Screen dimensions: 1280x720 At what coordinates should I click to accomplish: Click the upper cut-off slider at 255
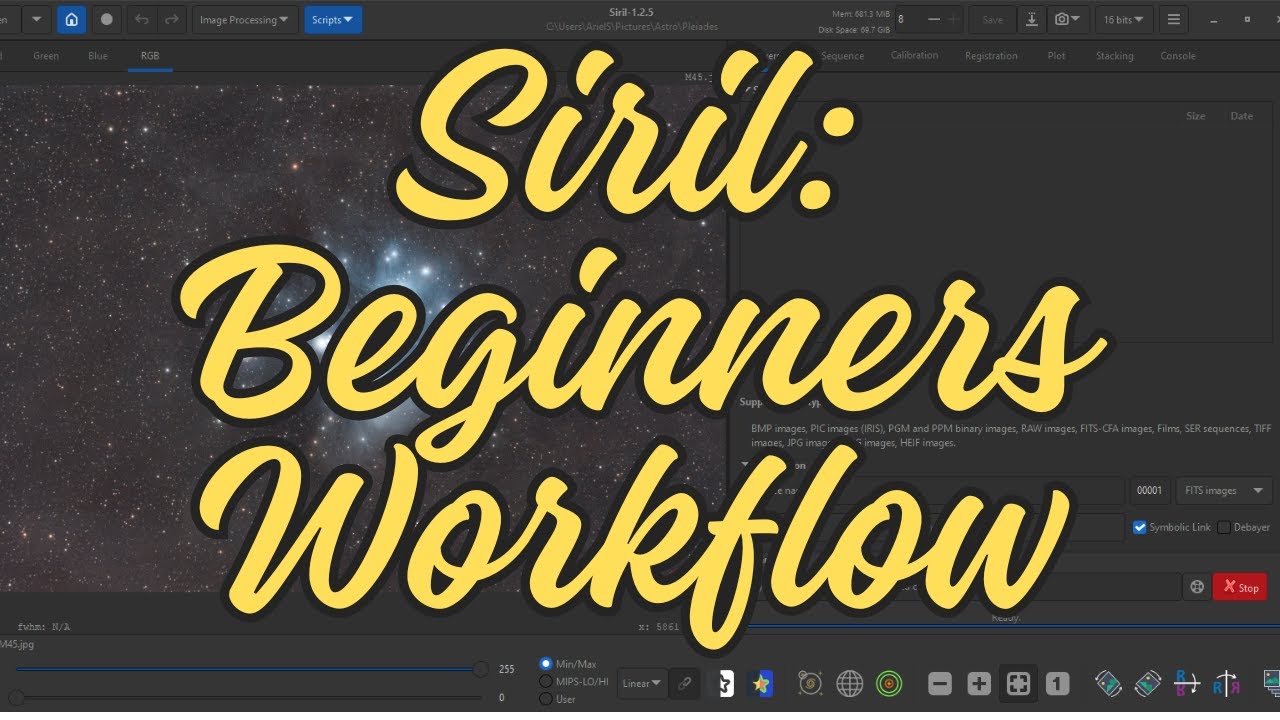481,669
